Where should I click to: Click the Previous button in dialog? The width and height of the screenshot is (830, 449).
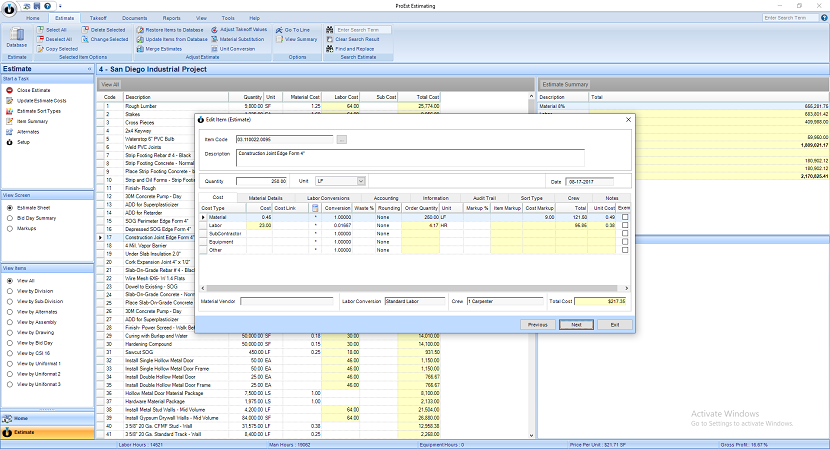[x=537, y=325]
